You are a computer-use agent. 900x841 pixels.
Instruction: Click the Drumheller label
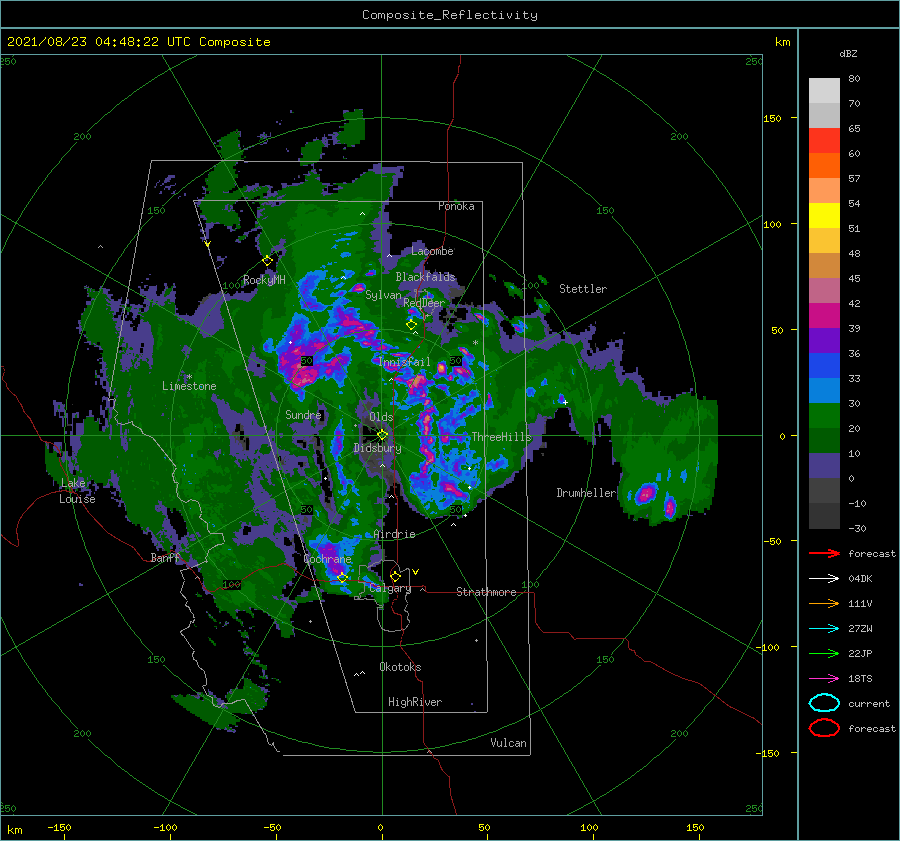(586, 493)
